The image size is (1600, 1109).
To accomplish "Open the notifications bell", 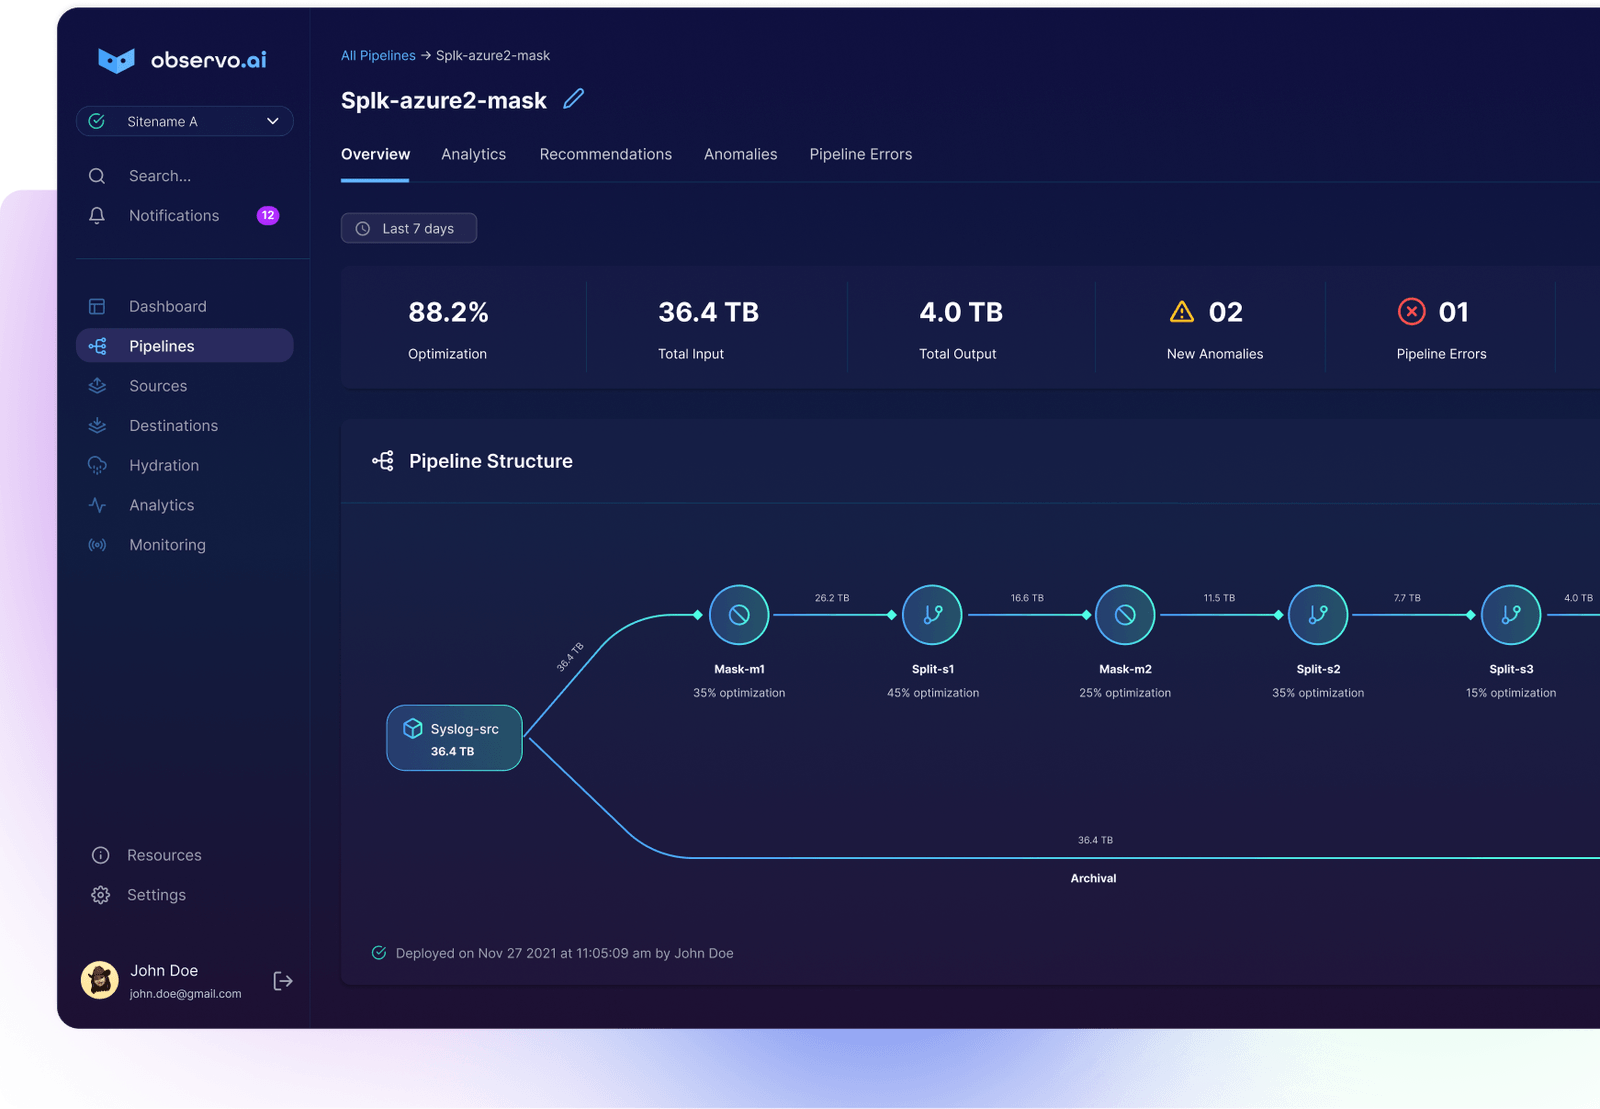I will coord(97,215).
